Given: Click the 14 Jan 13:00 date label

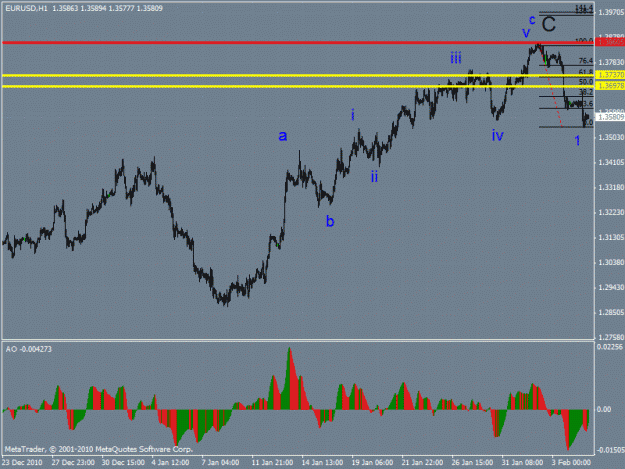Looking at the screenshot, I should click(322, 462).
